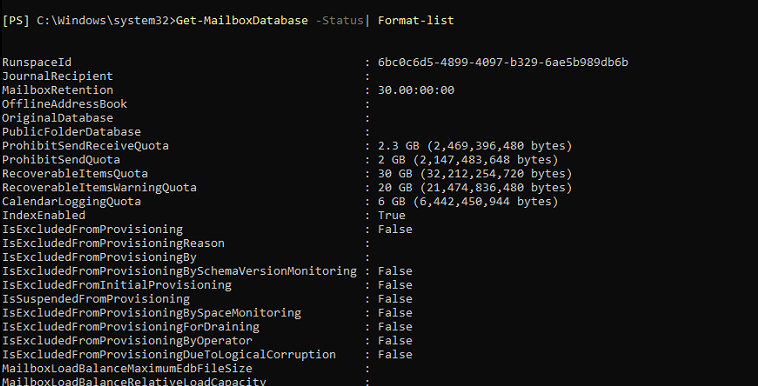Screen dimensions: 758x386
Task: Click the Get-MailboxDatabase command text
Action: (242, 20)
